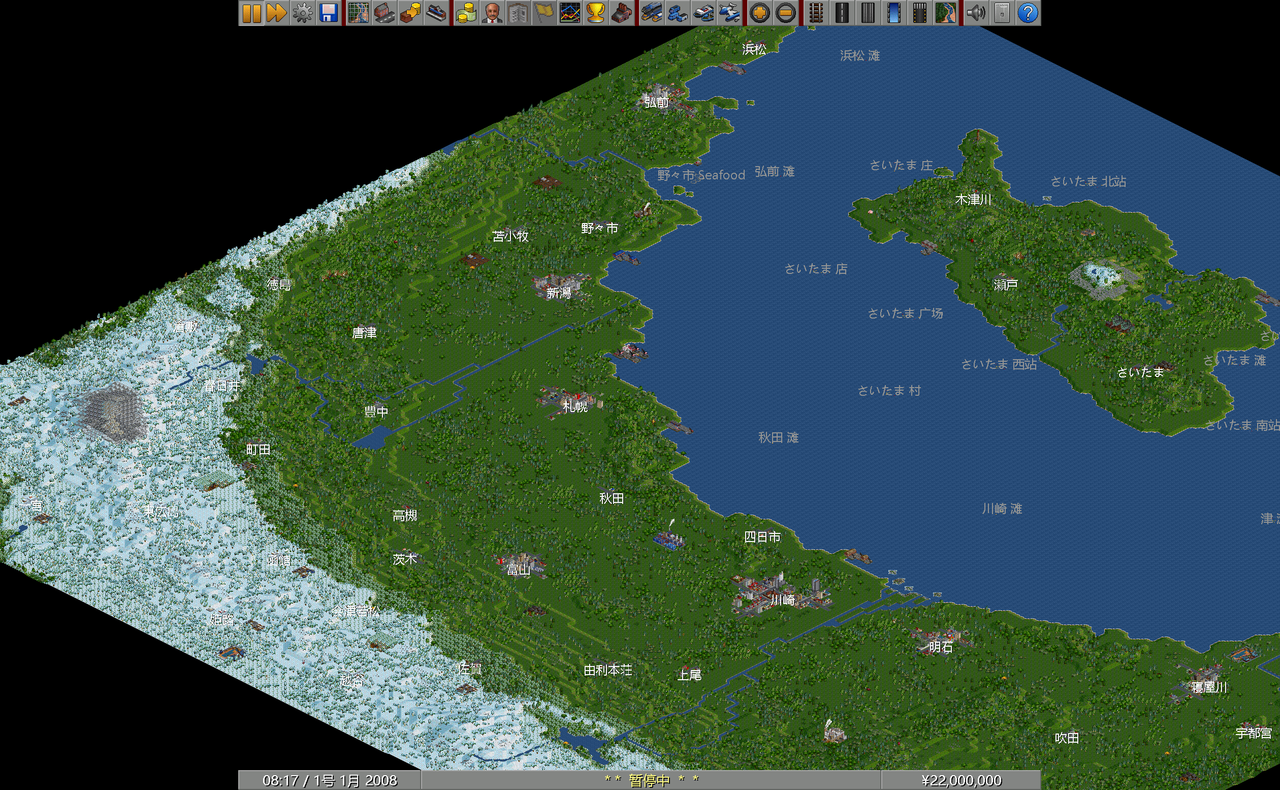Select the 苫小牧 town label
The height and width of the screenshot is (790, 1280).
tap(510, 236)
